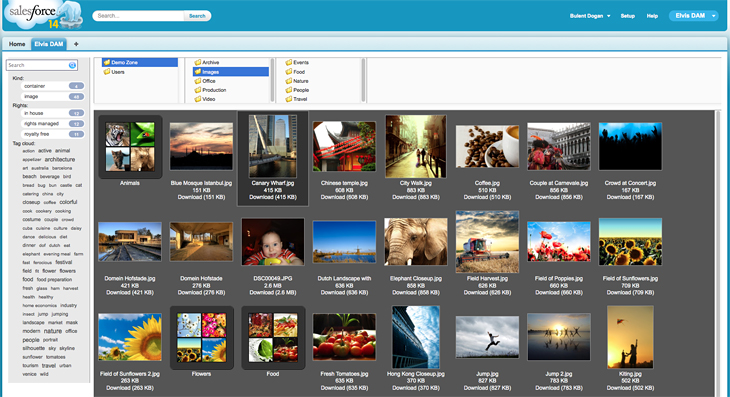The height and width of the screenshot is (397, 730).
Task: Filter by in house rights
Action: point(53,113)
